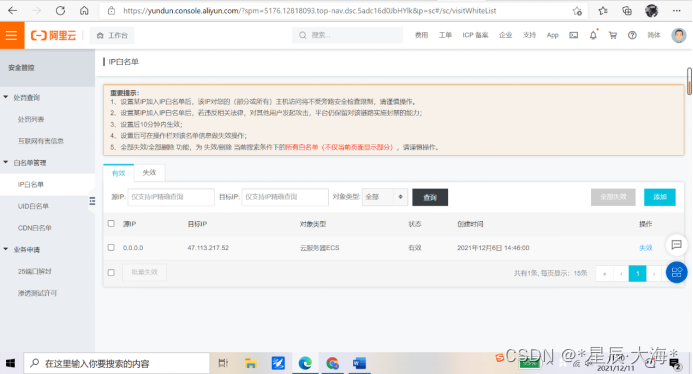Open 渗透测试许可 in the sidebar
Viewport: 693px width, 374px height.
[x=38, y=293]
